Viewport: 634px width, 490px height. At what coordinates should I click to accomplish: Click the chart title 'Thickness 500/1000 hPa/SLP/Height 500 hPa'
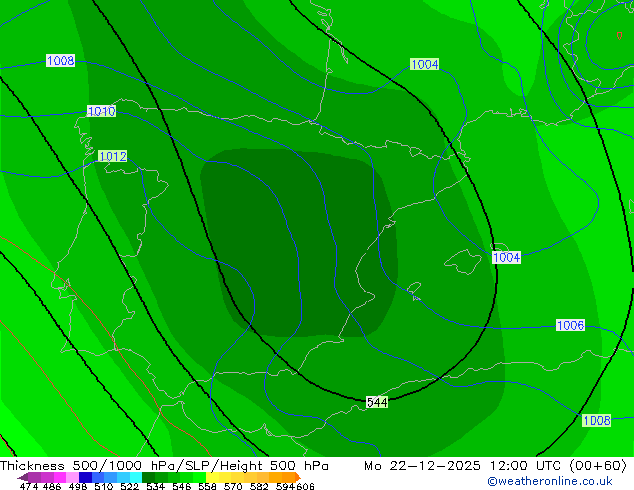coord(164,466)
